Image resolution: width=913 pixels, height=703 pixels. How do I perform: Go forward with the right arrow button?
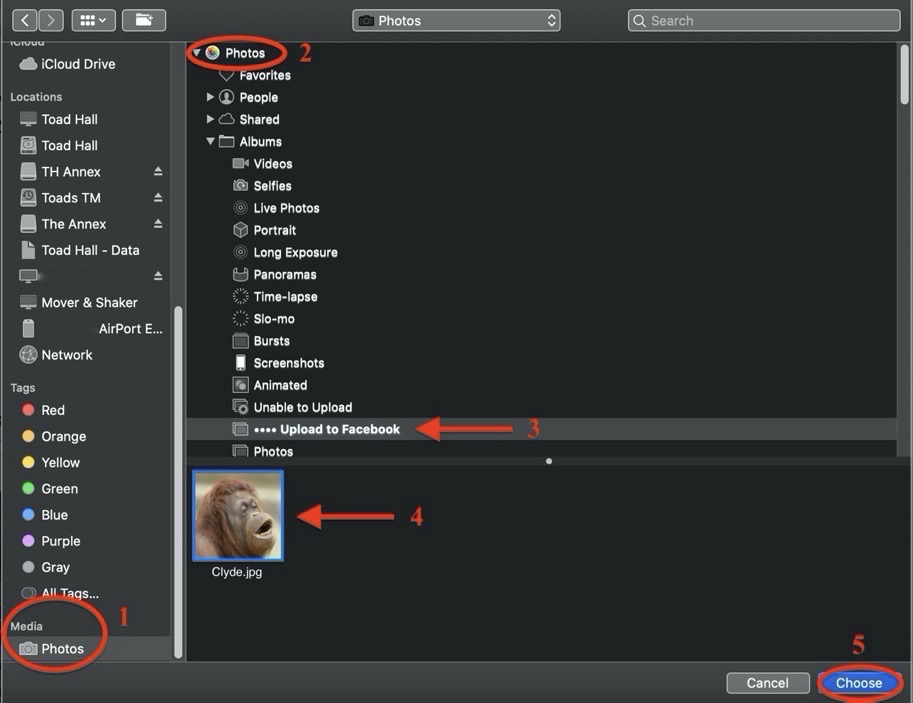(x=51, y=20)
